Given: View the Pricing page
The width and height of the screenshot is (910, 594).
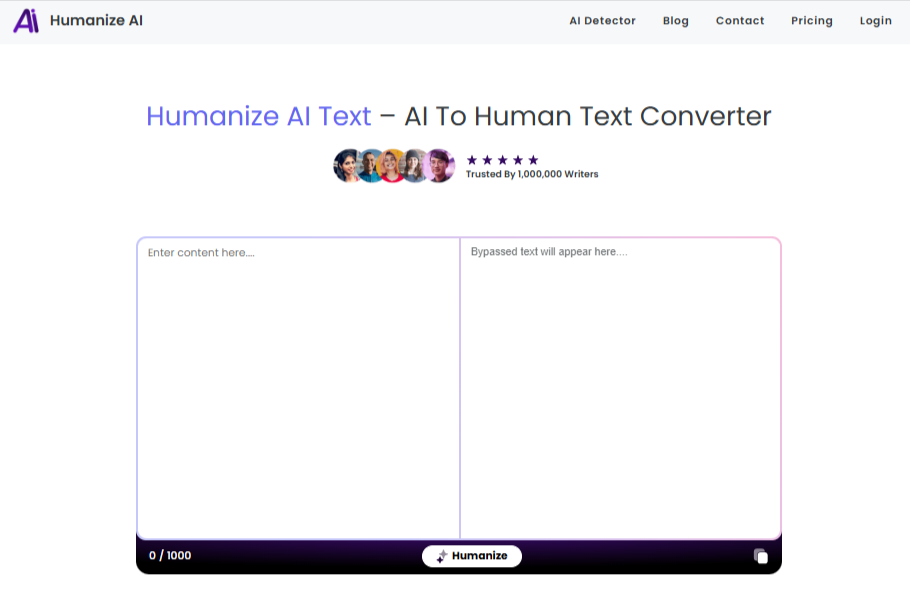Looking at the screenshot, I should 811,21.
